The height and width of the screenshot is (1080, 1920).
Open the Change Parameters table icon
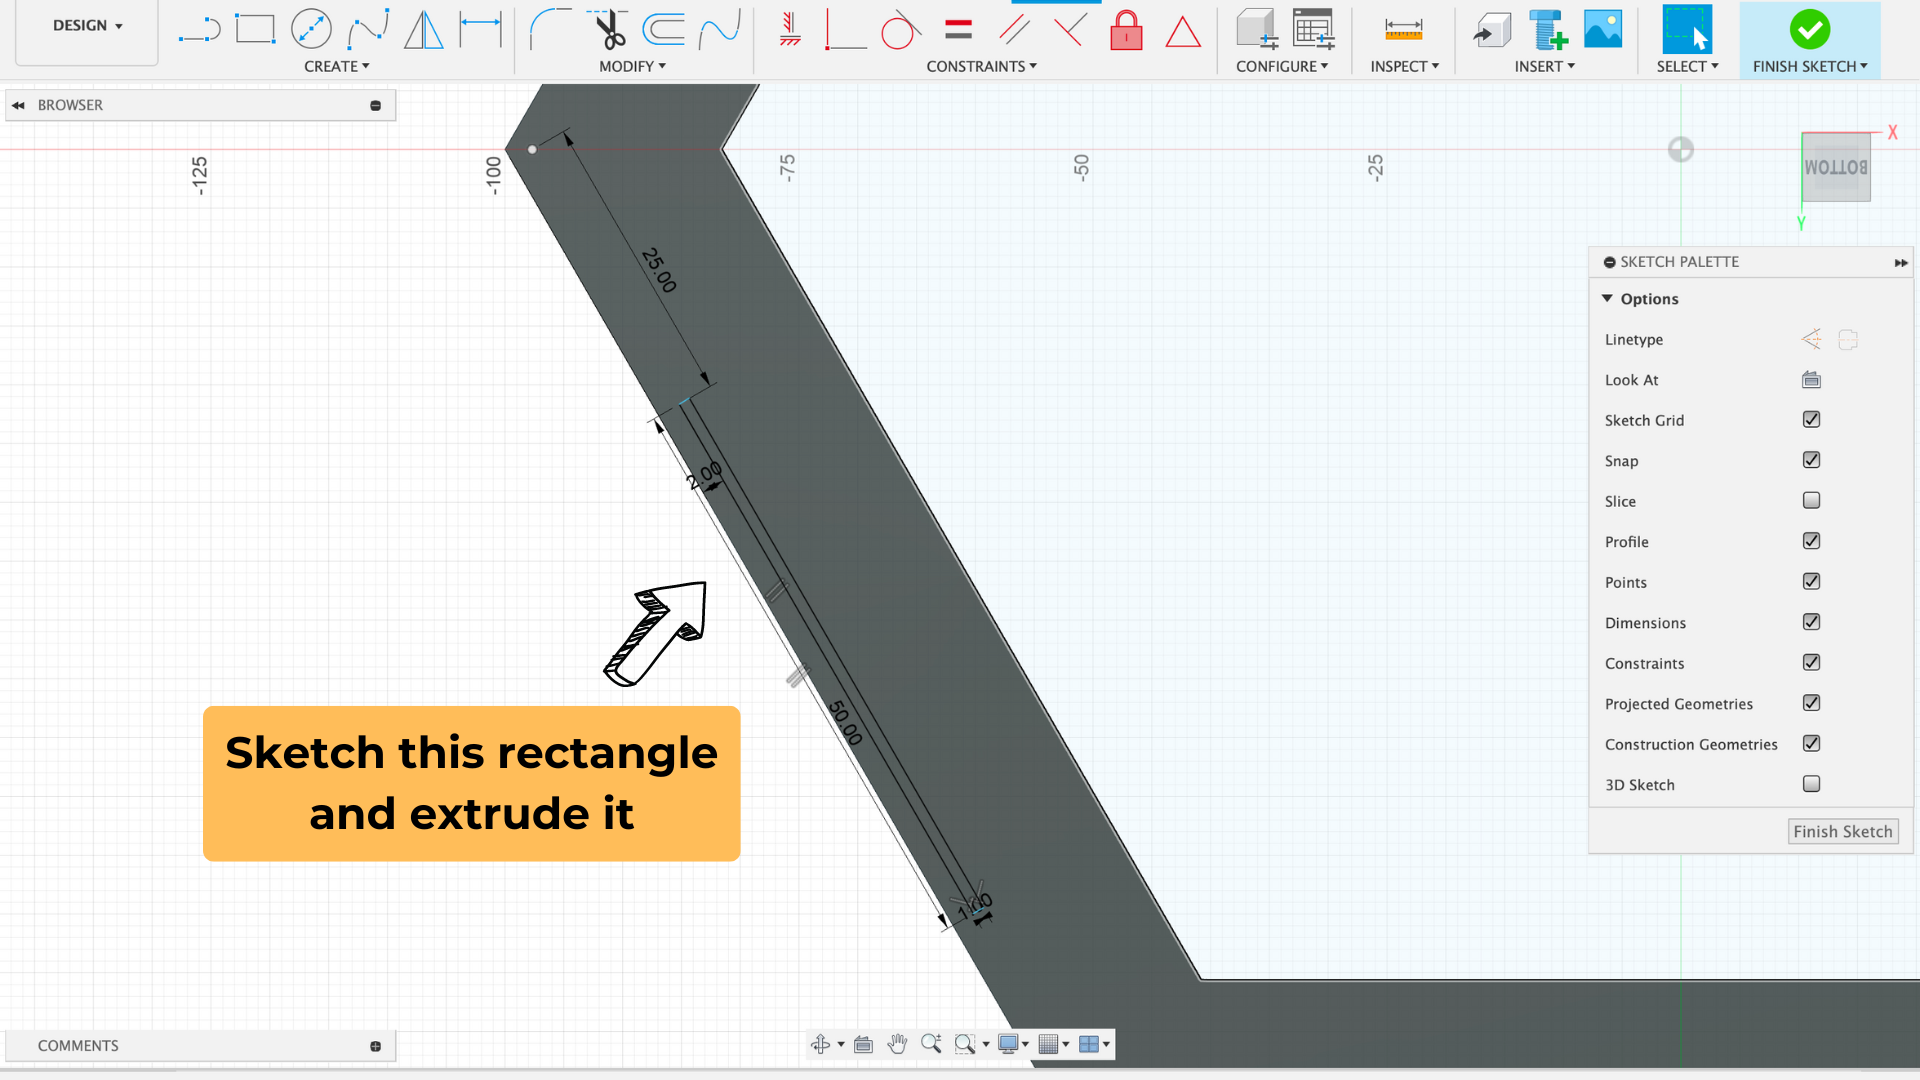point(1313,30)
